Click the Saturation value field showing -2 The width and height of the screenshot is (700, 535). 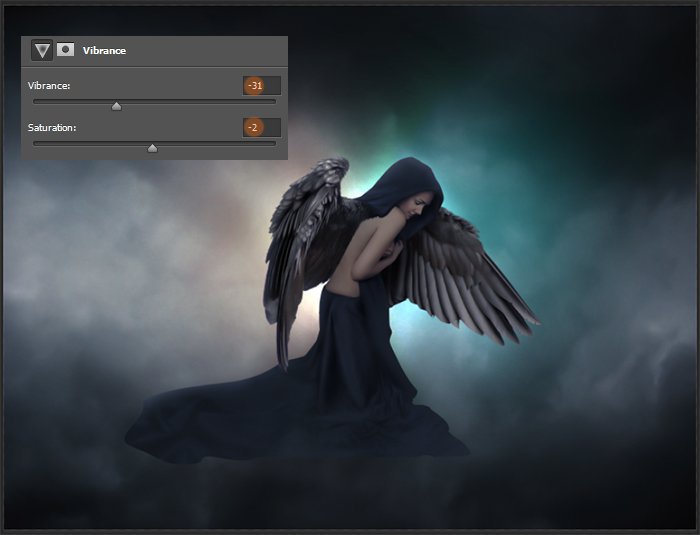click(261, 128)
